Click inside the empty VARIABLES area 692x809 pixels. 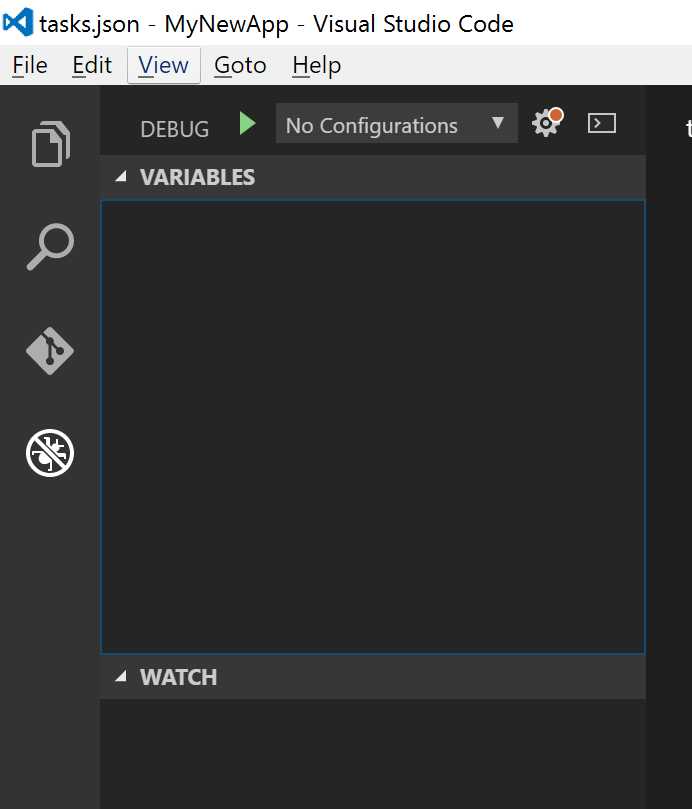372,425
